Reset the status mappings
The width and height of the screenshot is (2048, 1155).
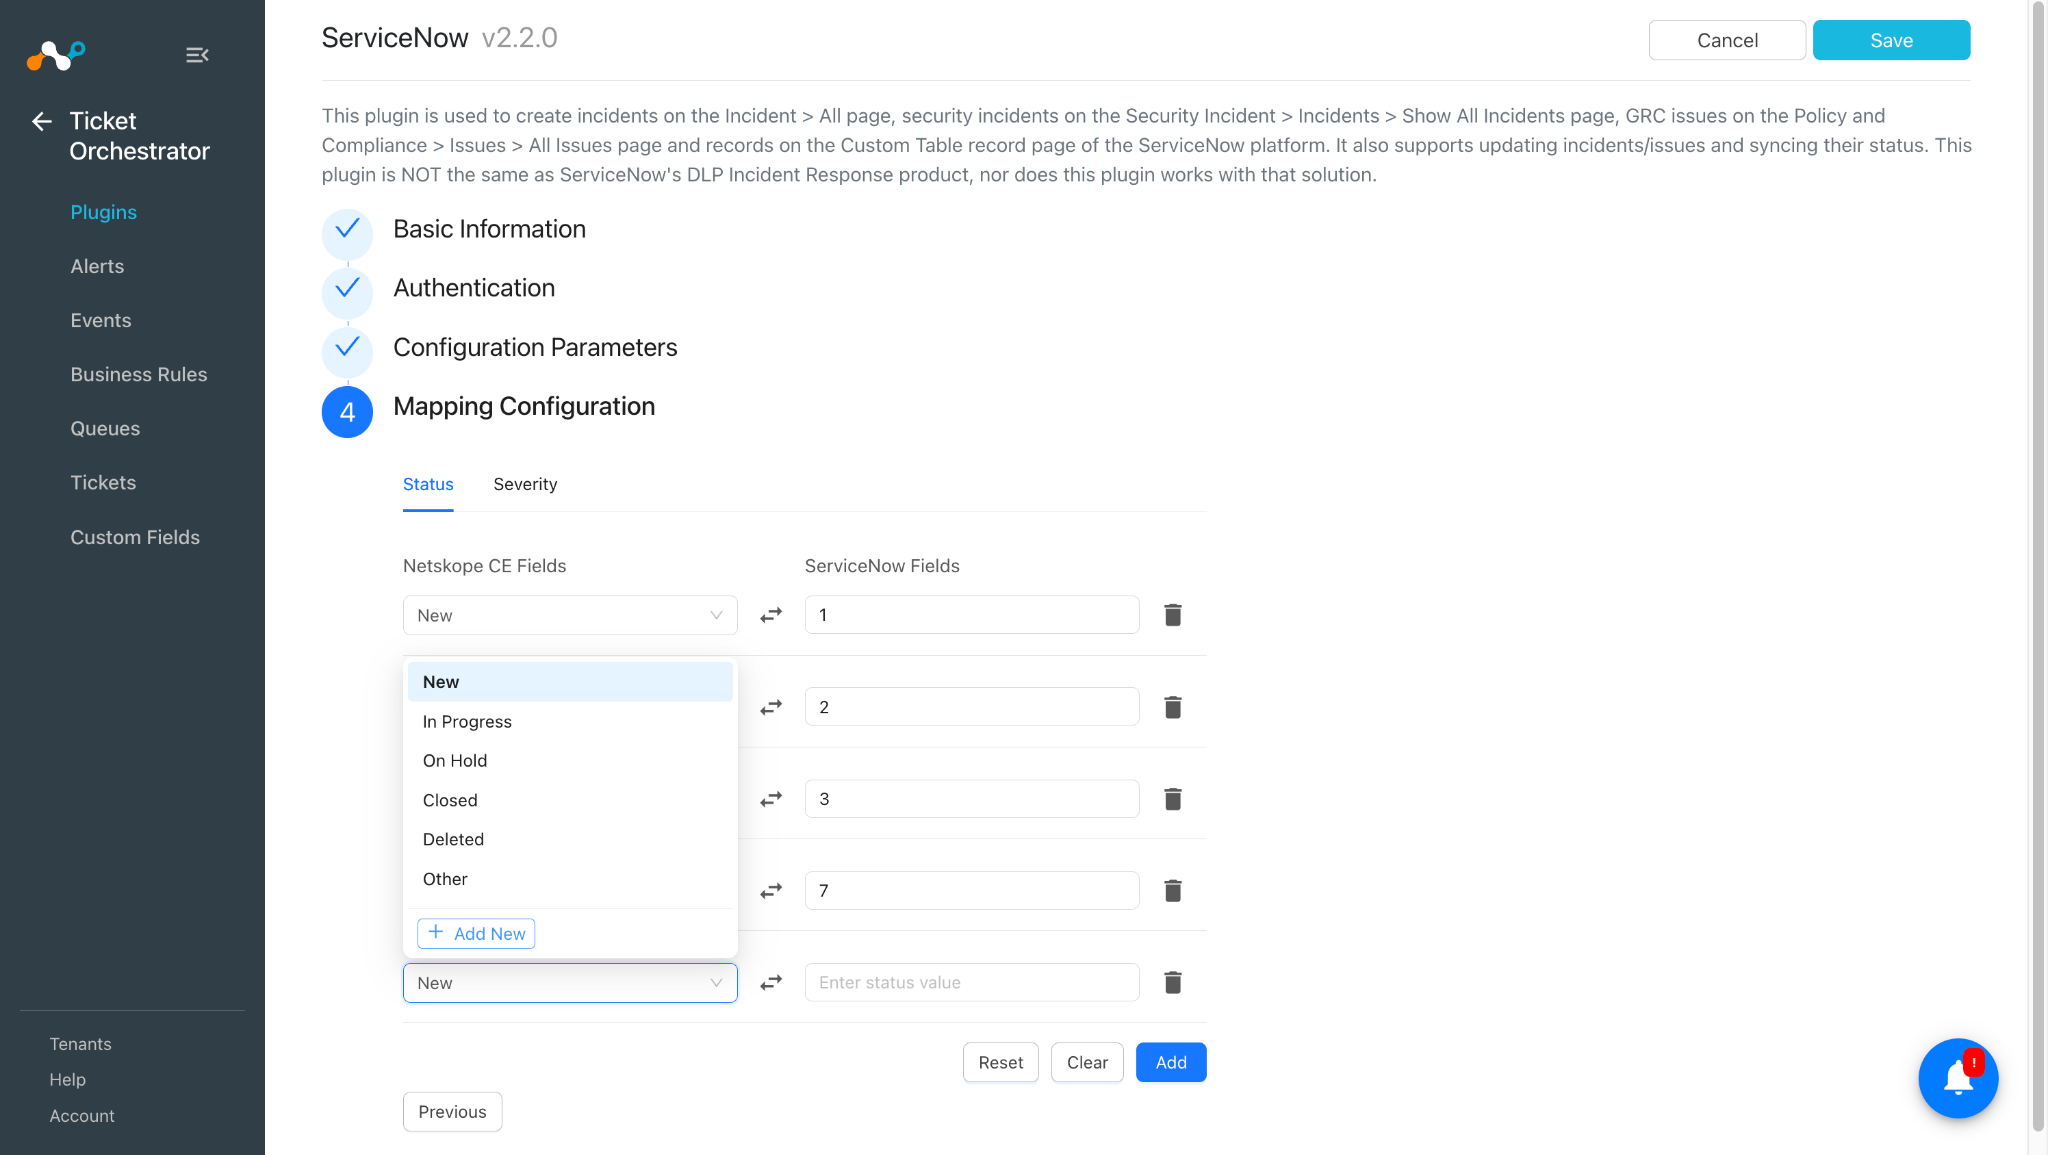[x=1000, y=1062]
